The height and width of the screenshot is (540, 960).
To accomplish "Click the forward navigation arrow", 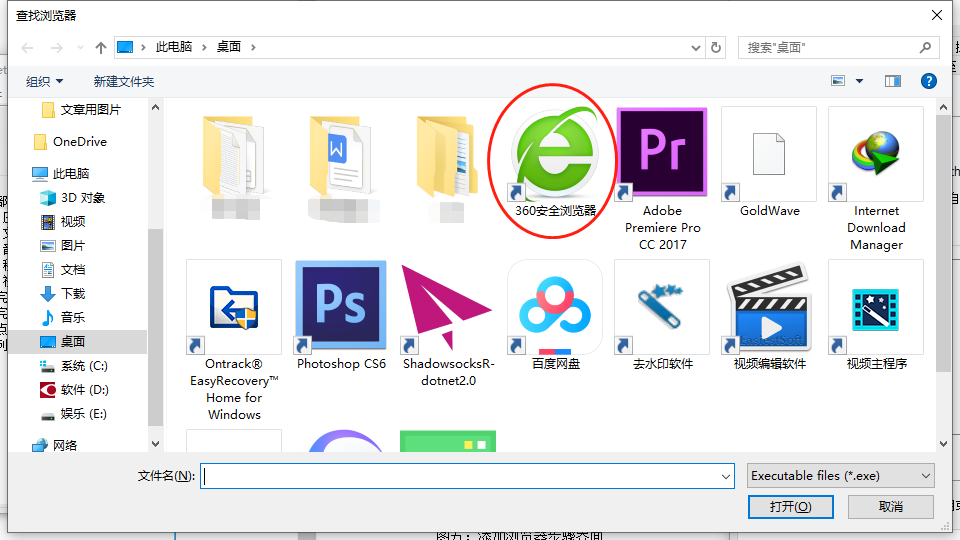I will click(56, 48).
